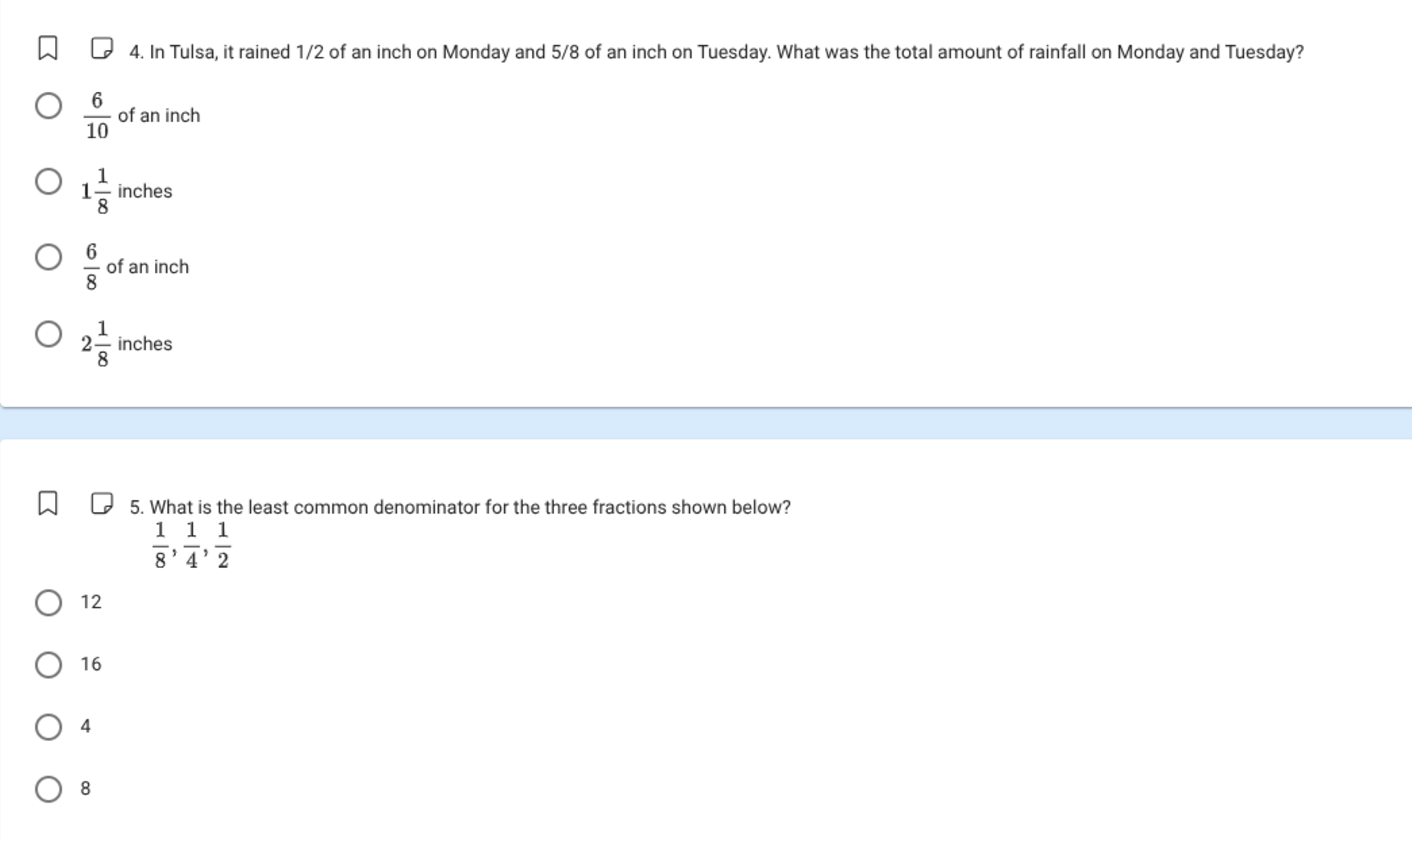
Task: Bookmark question 5 about least common denominator
Action: pos(47,503)
